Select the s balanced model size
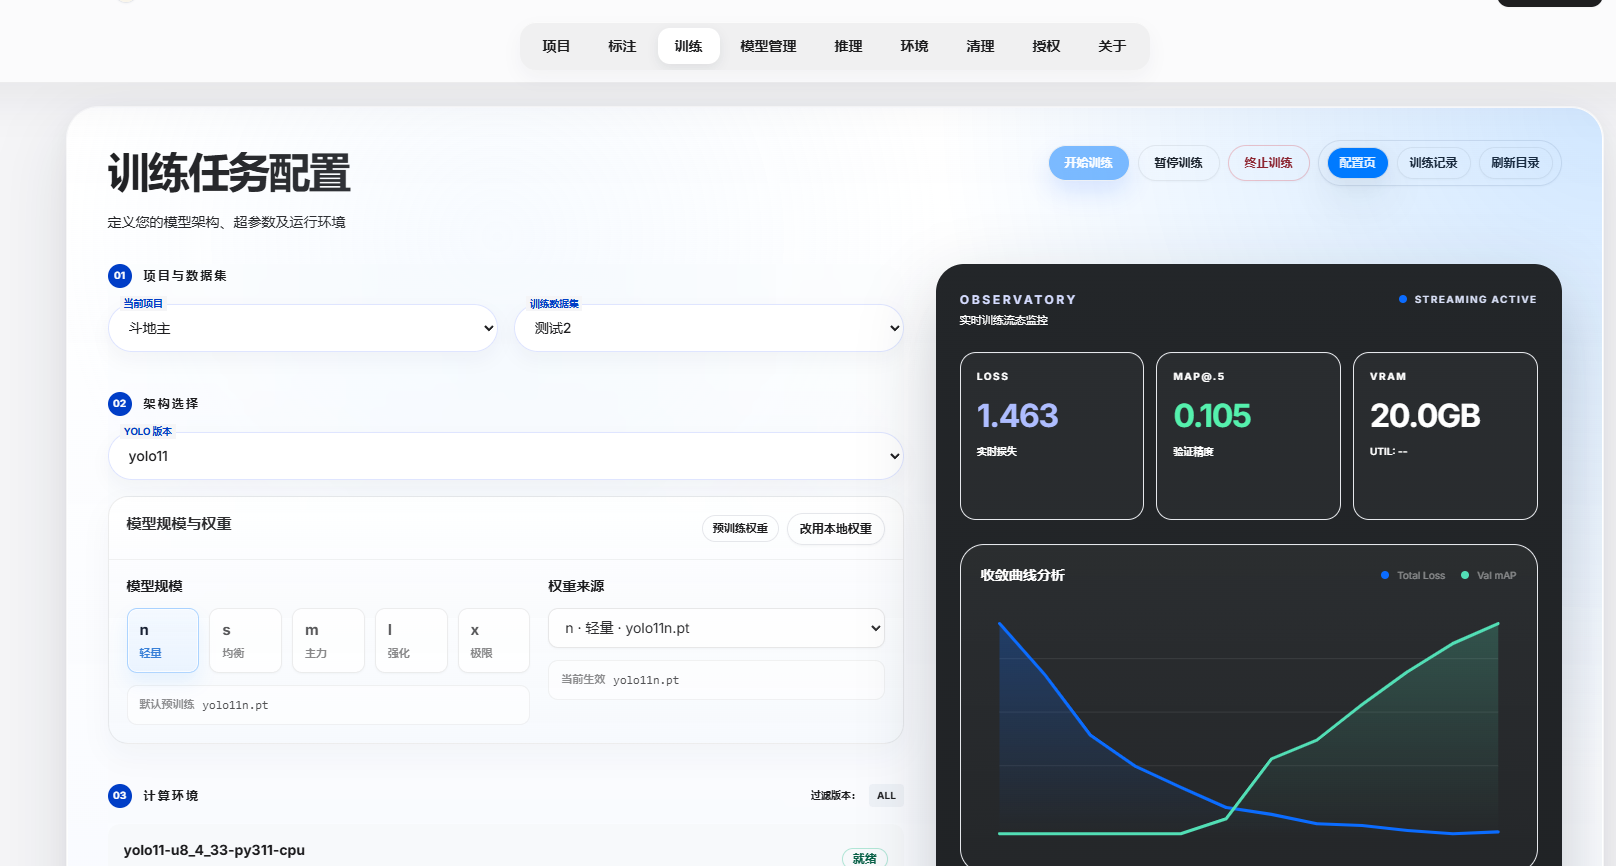1616x866 pixels. click(x=245, y=640)
